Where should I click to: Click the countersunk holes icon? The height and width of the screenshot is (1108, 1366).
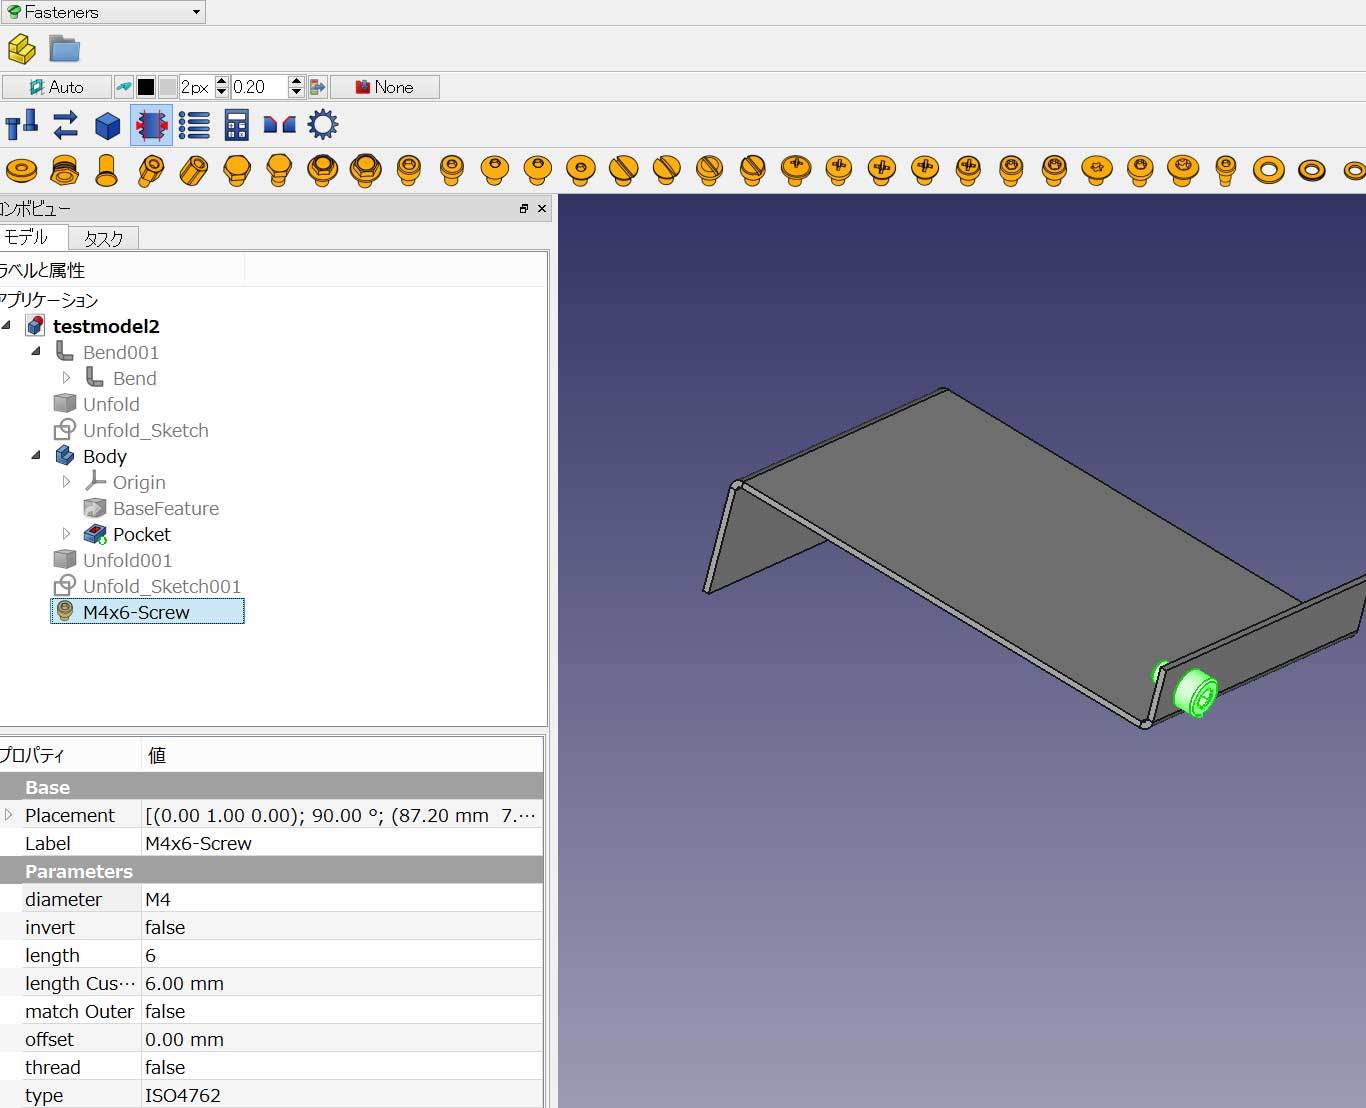point(279,125)
